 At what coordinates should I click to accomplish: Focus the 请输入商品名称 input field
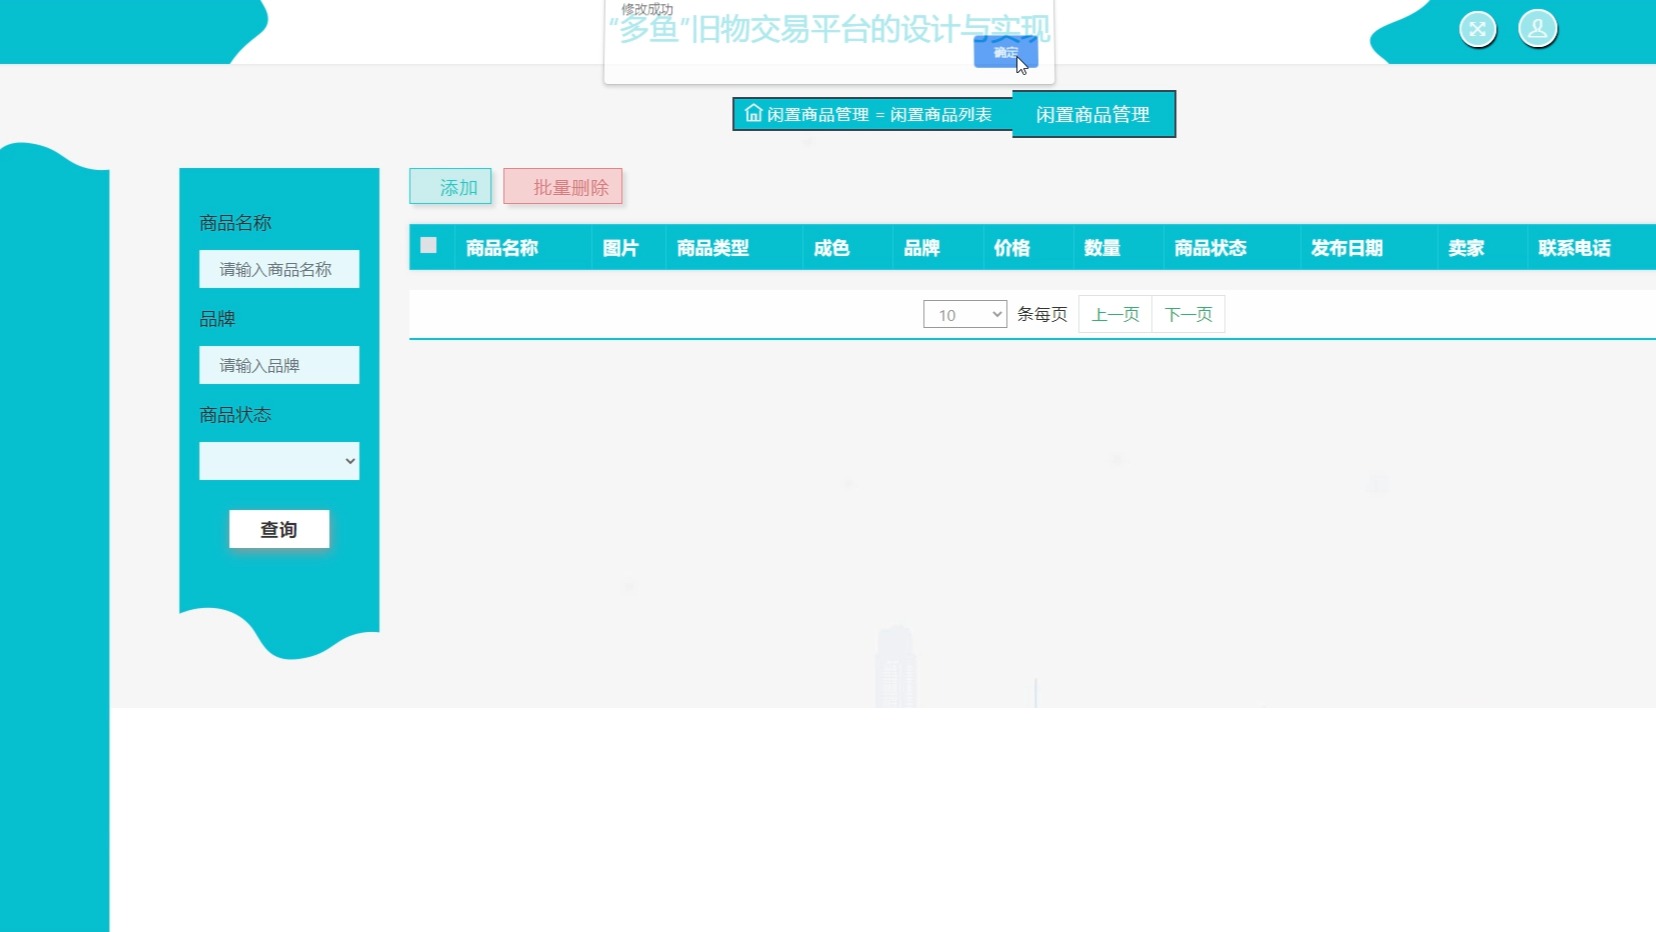click(279, 269)
